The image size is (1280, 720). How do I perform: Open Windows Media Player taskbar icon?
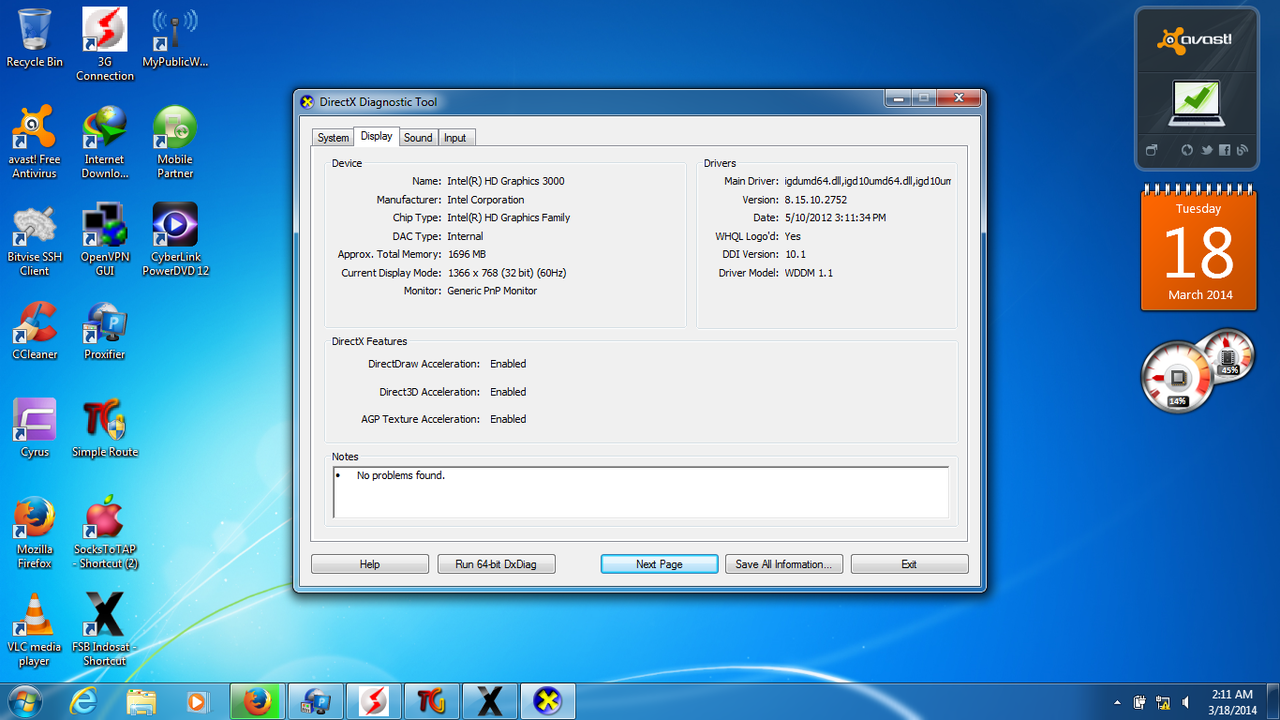tap(198, 702)
